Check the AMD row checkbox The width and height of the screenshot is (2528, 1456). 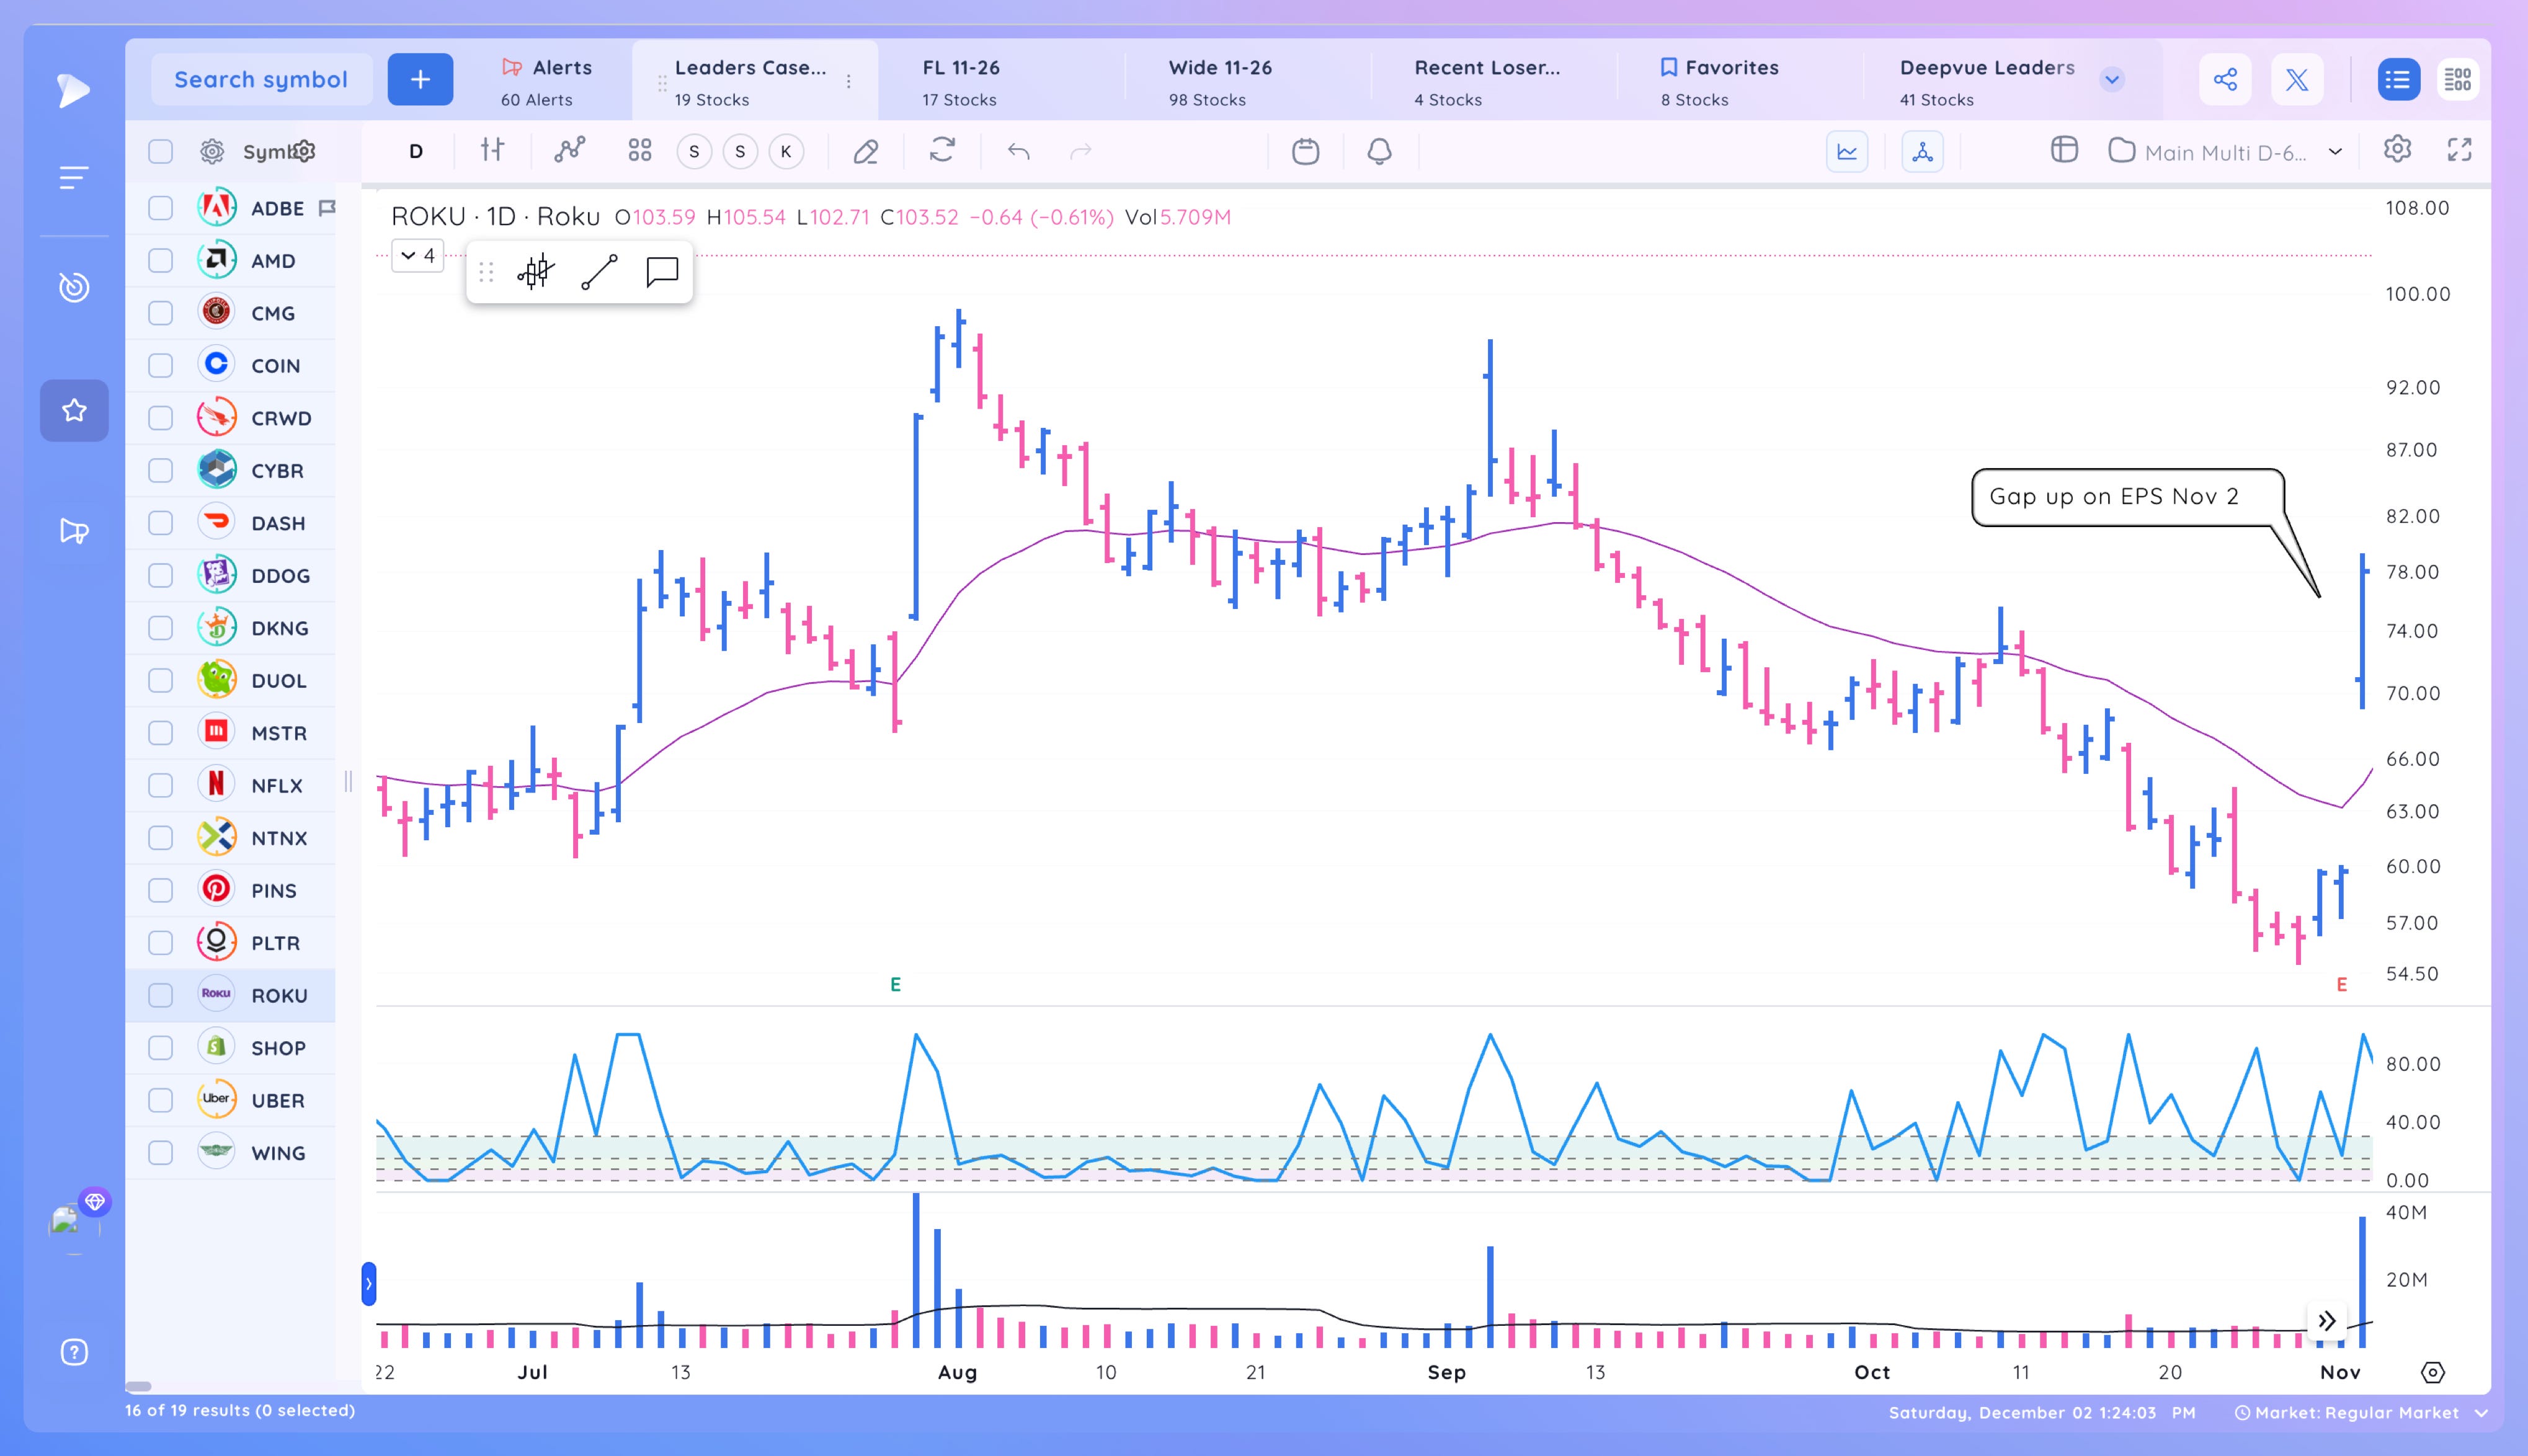160,261
